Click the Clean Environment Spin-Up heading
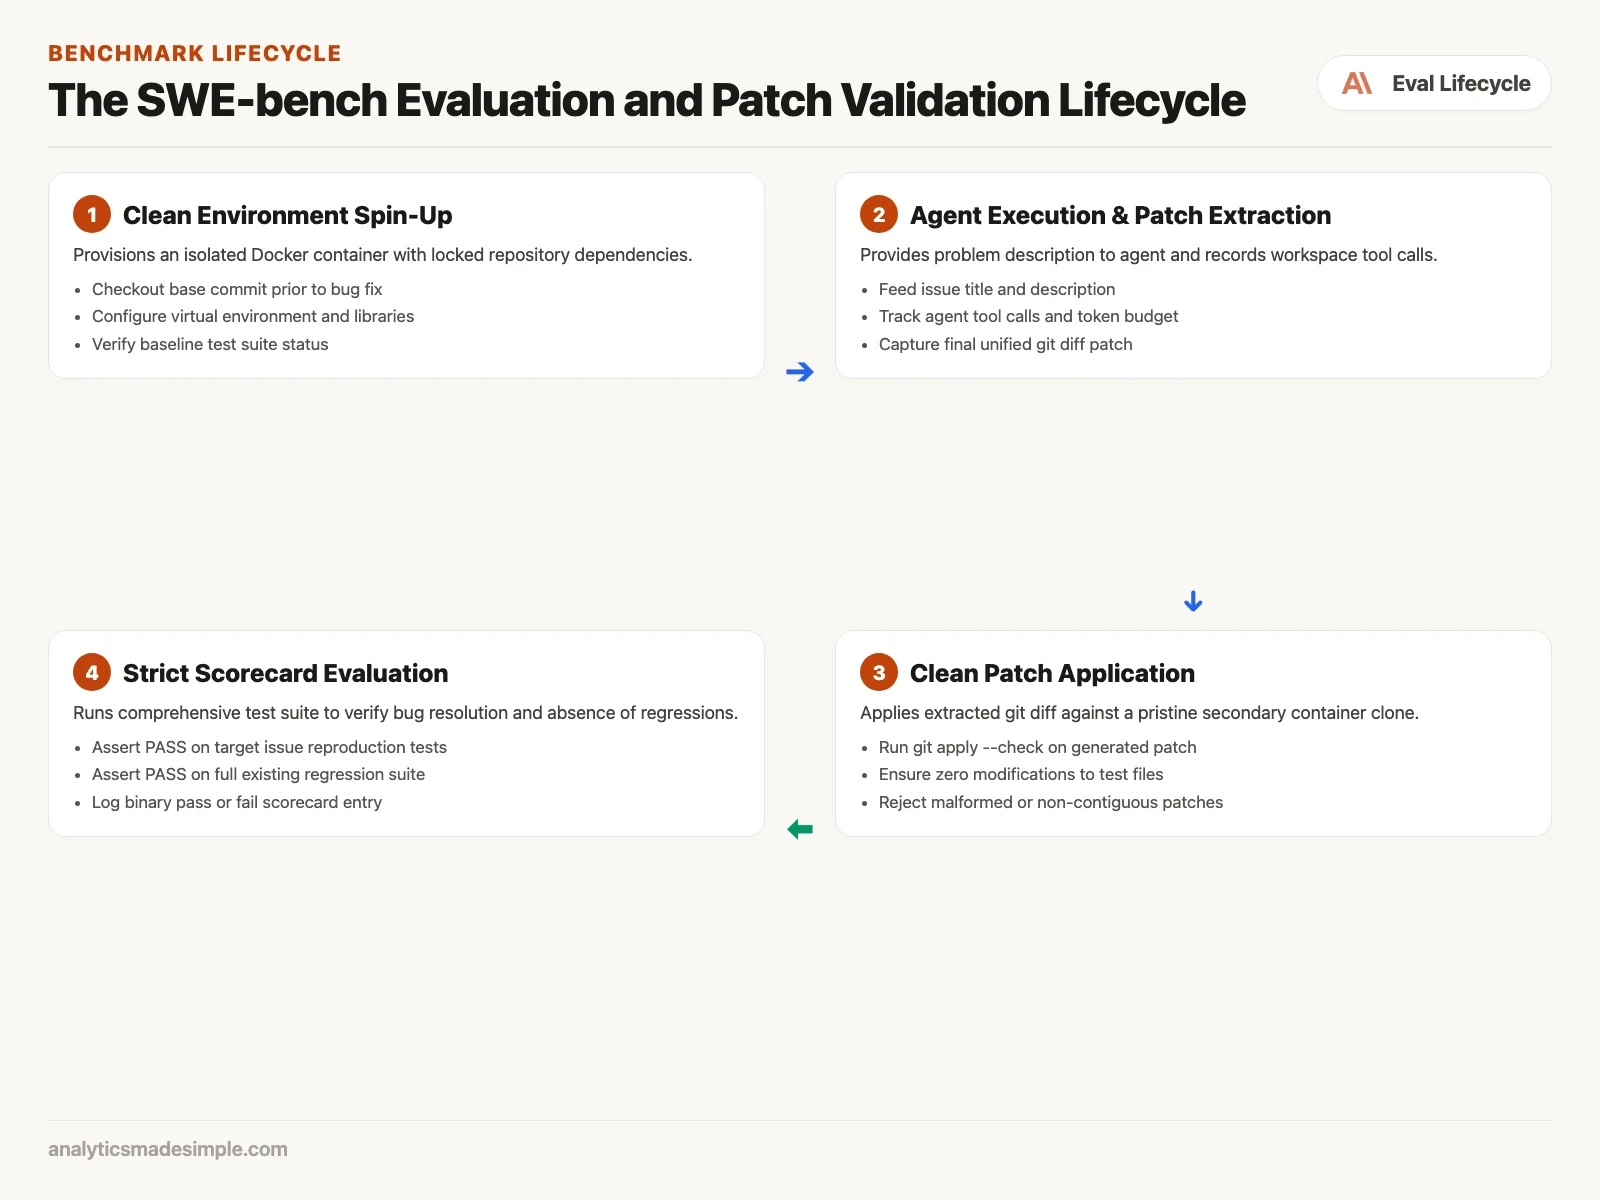The image size is (1600, 1200). coord(287,215)
